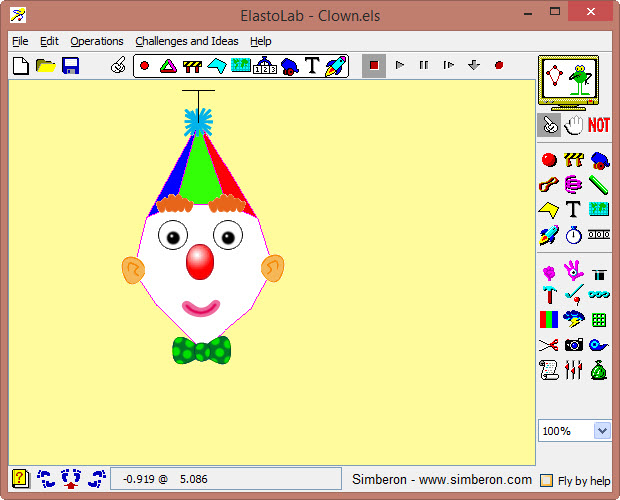
Task: Open the storm cloud lightning tool
Action: (x=573, y=320)
